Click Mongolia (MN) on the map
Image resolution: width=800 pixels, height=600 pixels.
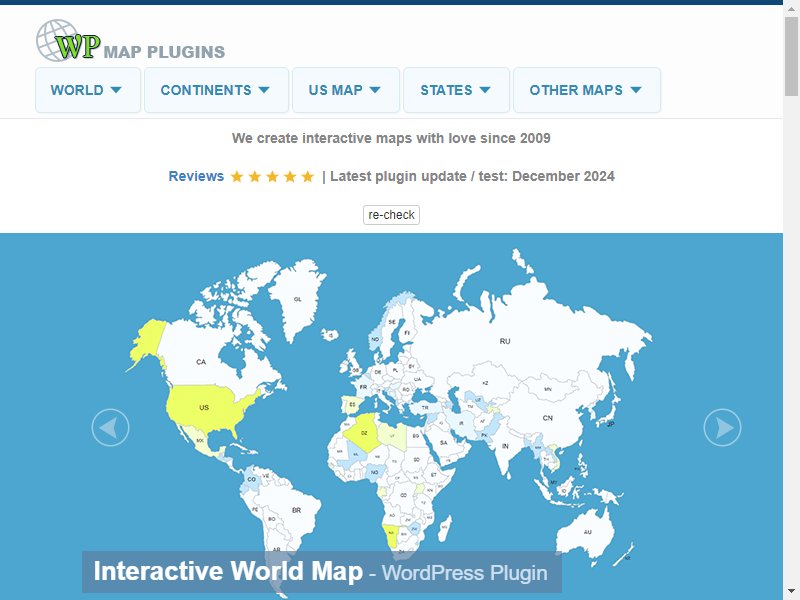pyautogui.click(x=547, y=389)
